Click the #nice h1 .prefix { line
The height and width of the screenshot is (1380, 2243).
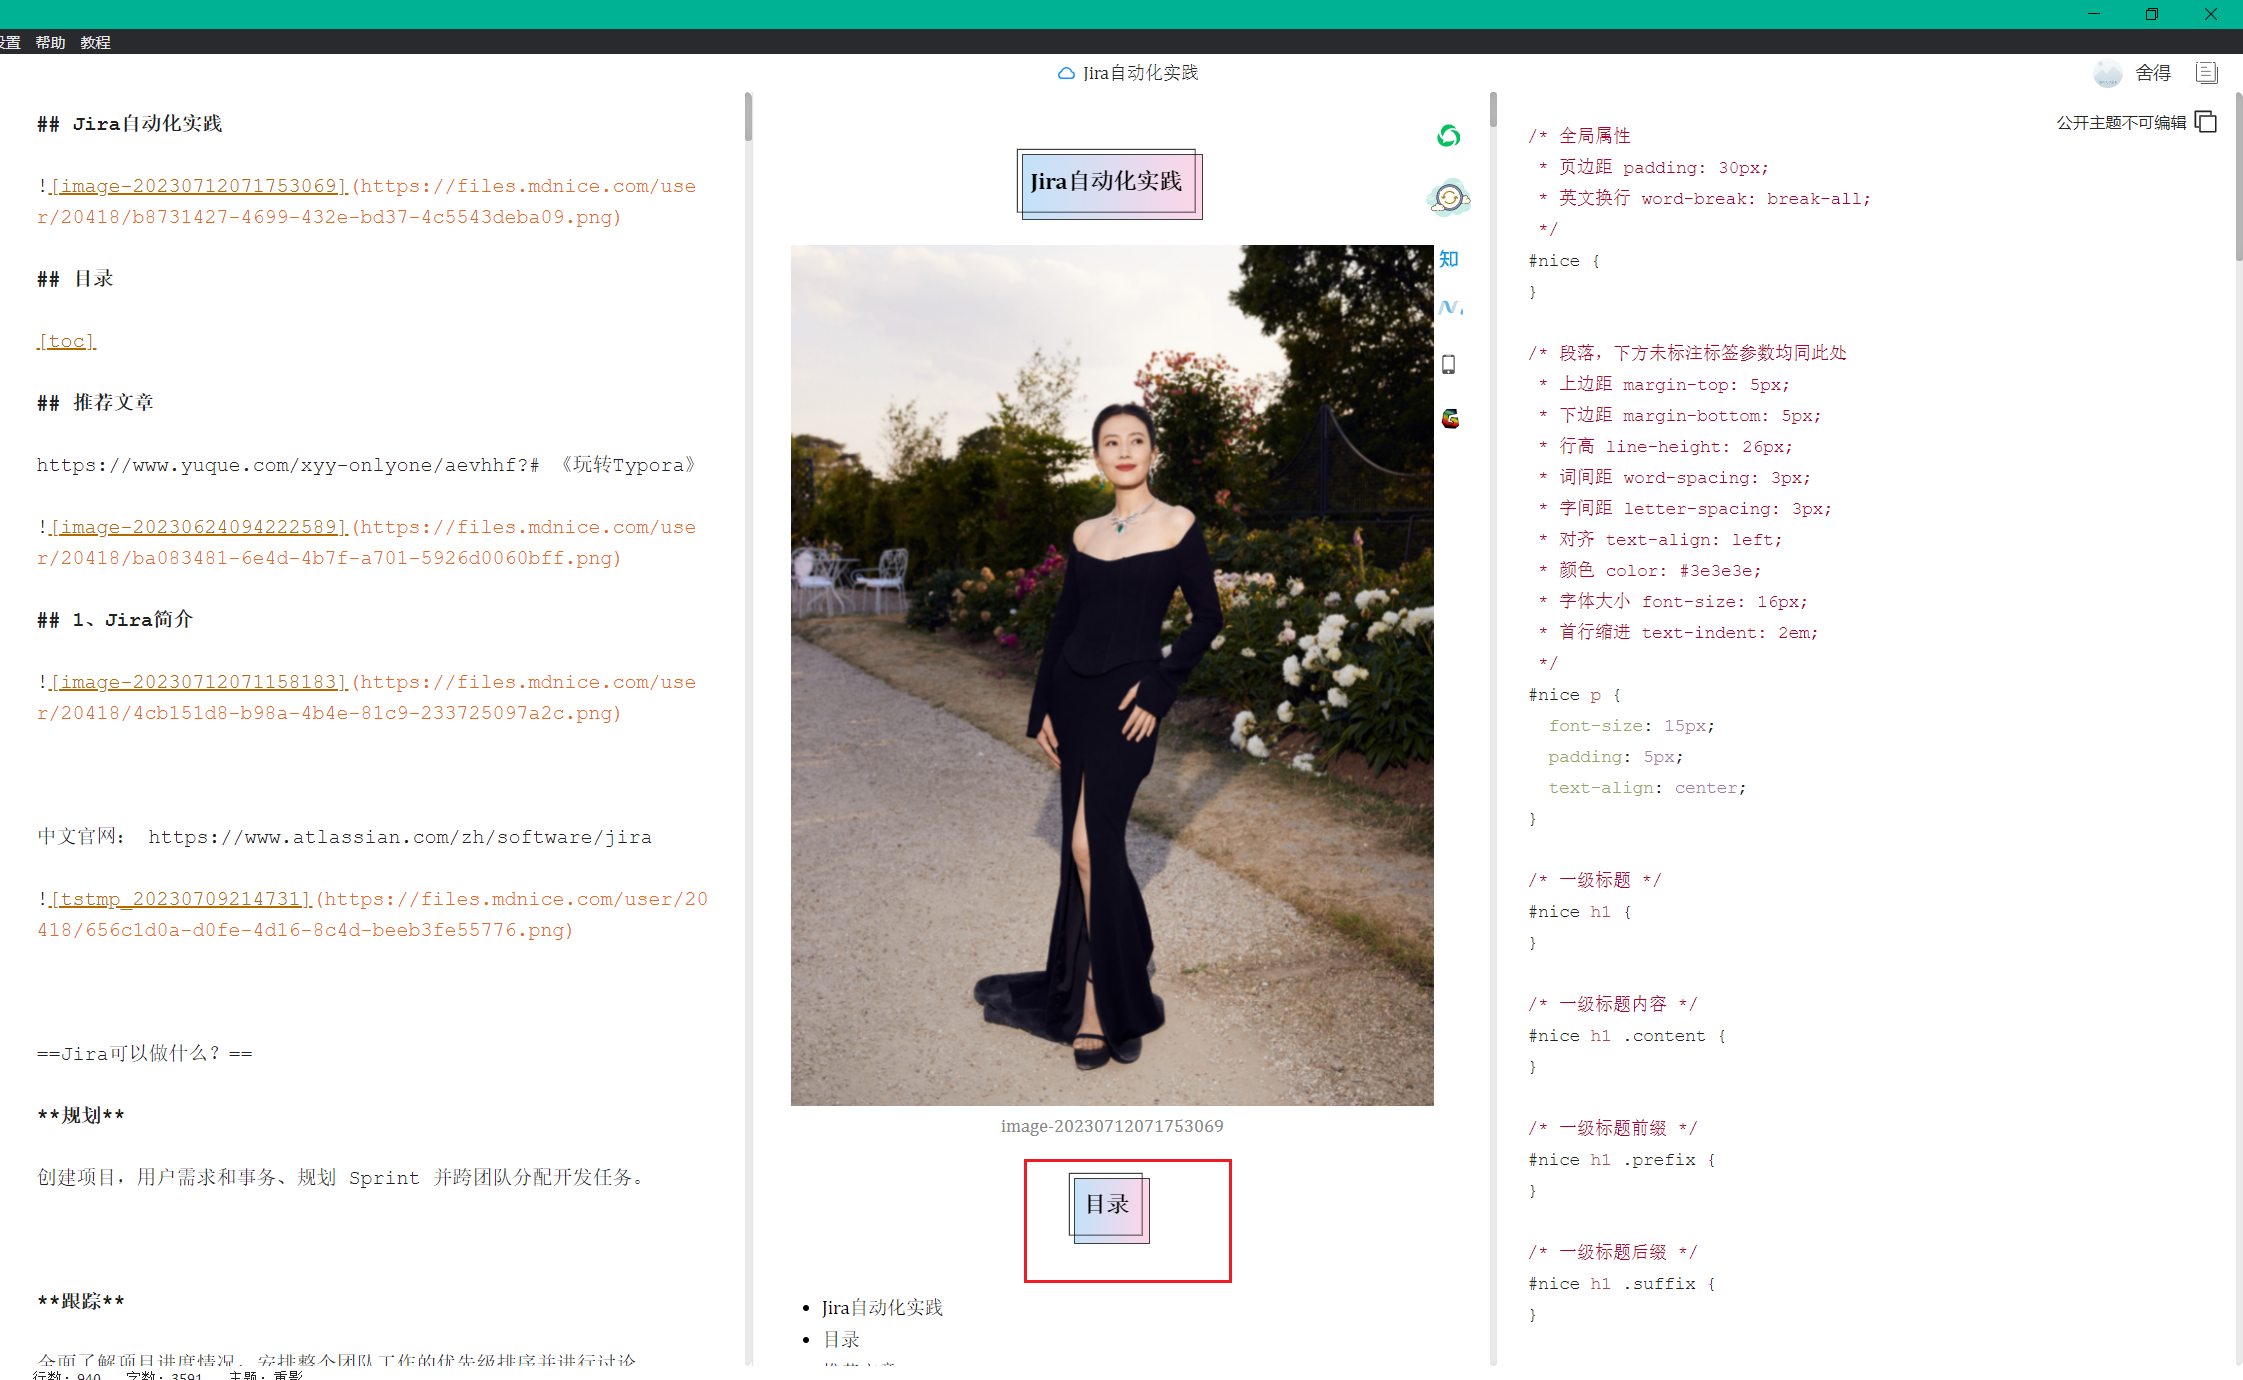[1622, 1160]
